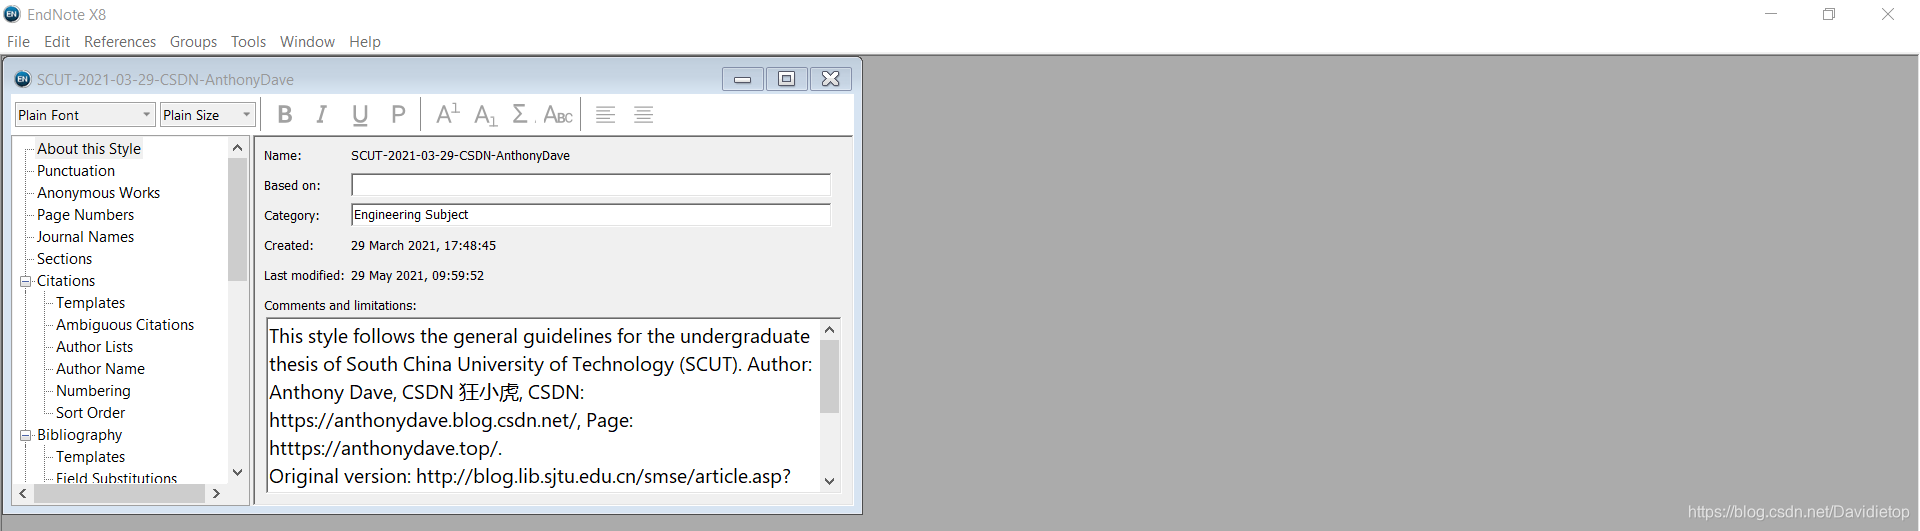Open Numbering settings under Citations

point(93,391)
